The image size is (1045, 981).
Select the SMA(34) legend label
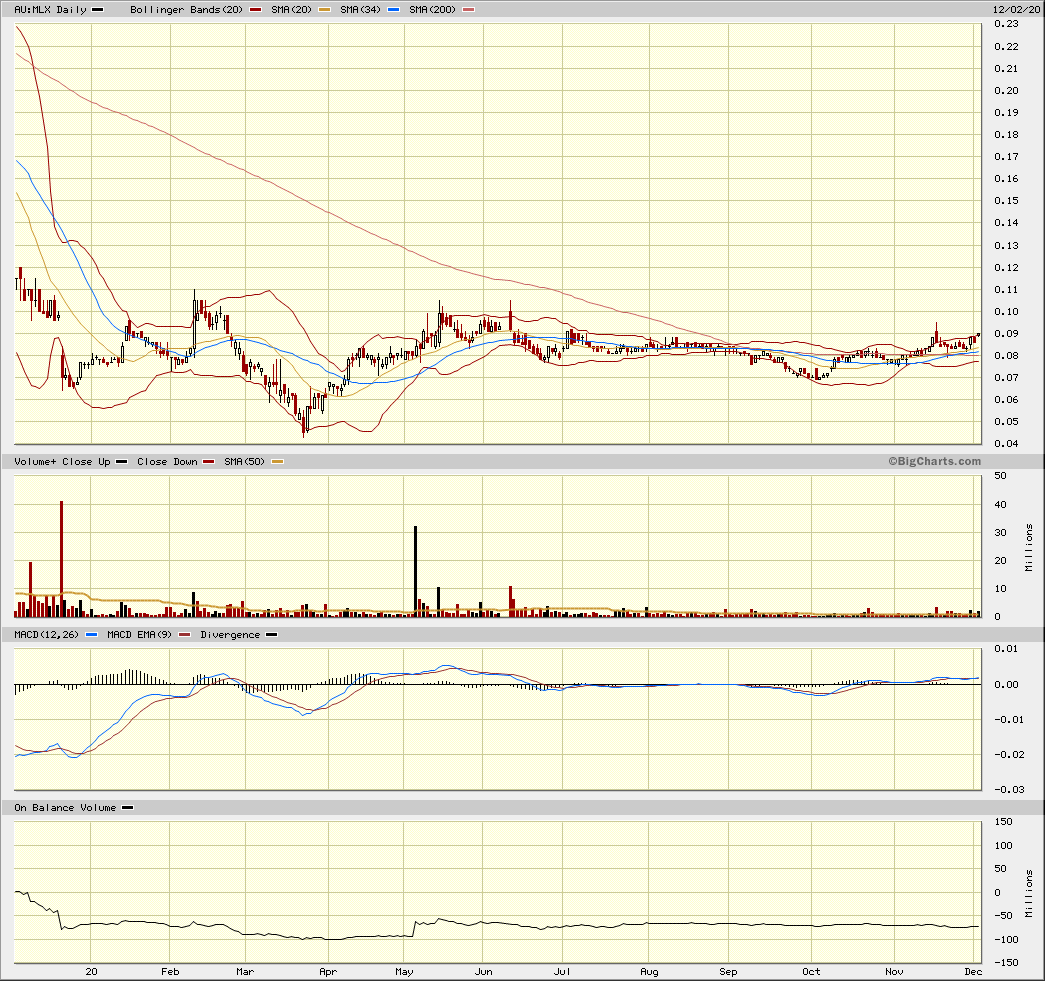(x=361, y=10)
